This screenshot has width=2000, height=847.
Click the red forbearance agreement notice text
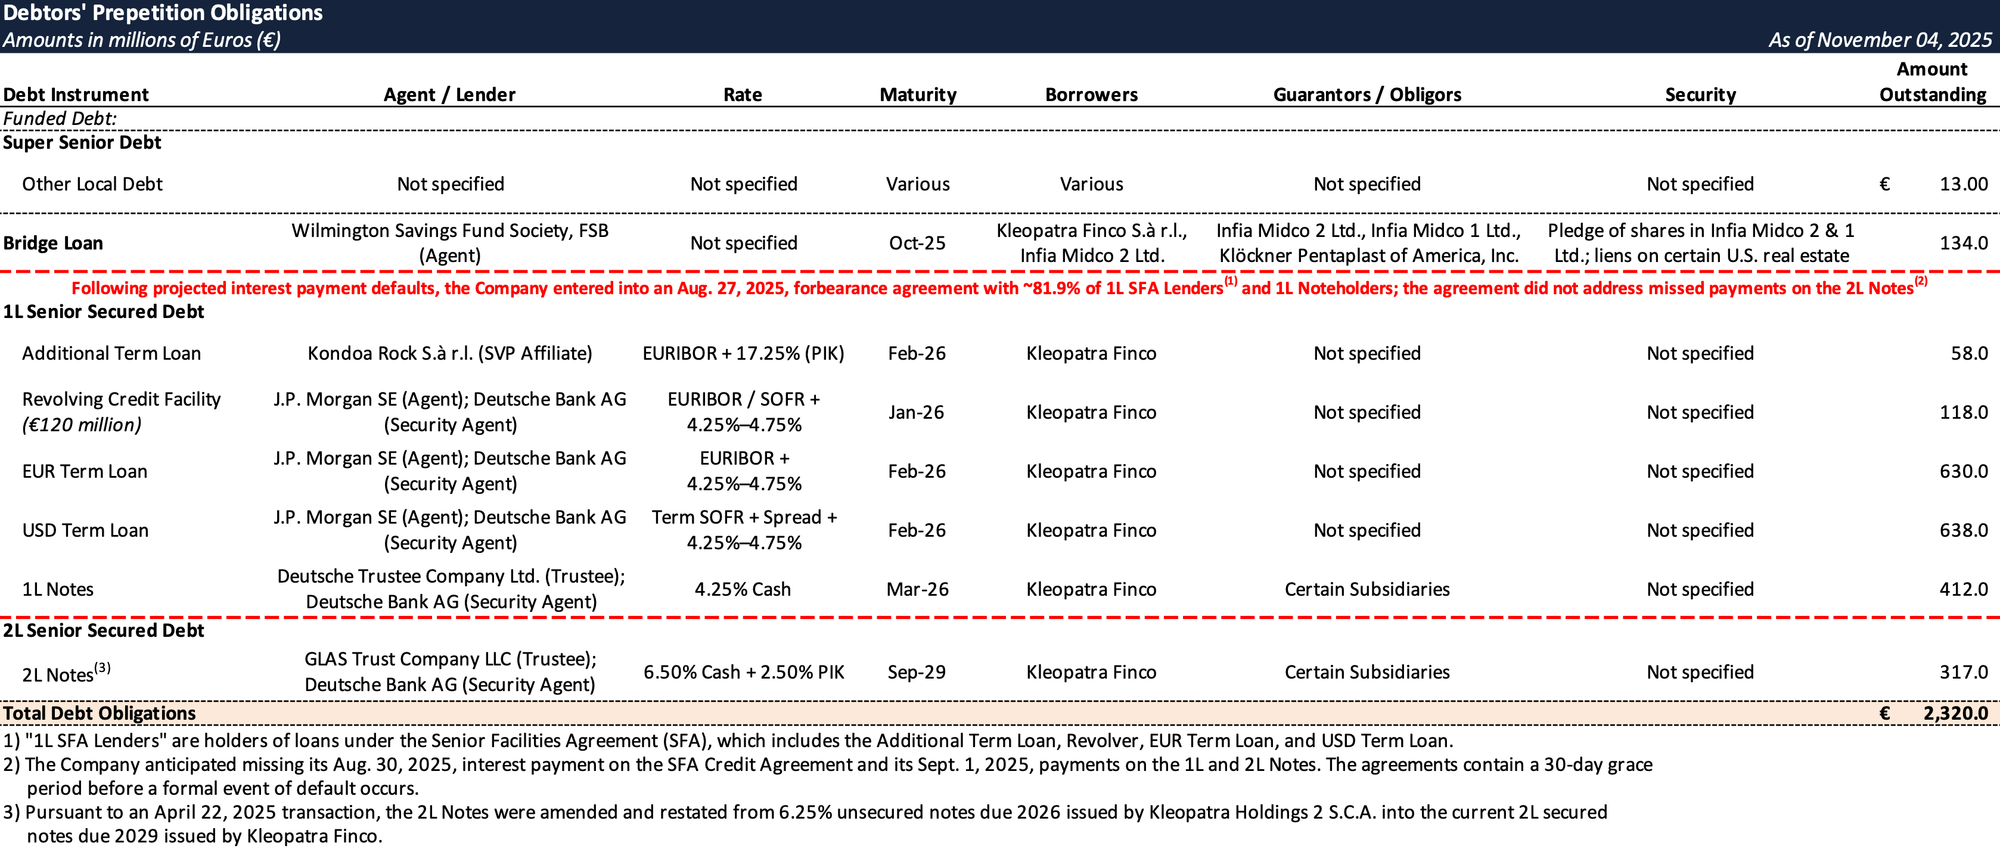(x=998, y=288)
